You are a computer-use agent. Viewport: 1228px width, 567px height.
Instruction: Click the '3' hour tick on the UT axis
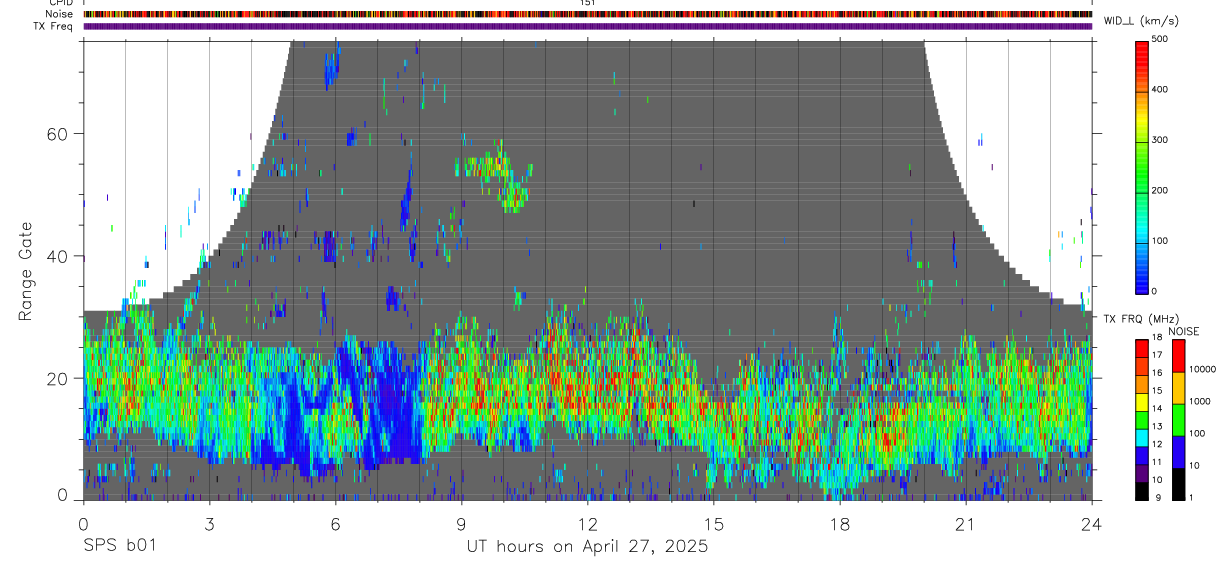click(210, 524)
